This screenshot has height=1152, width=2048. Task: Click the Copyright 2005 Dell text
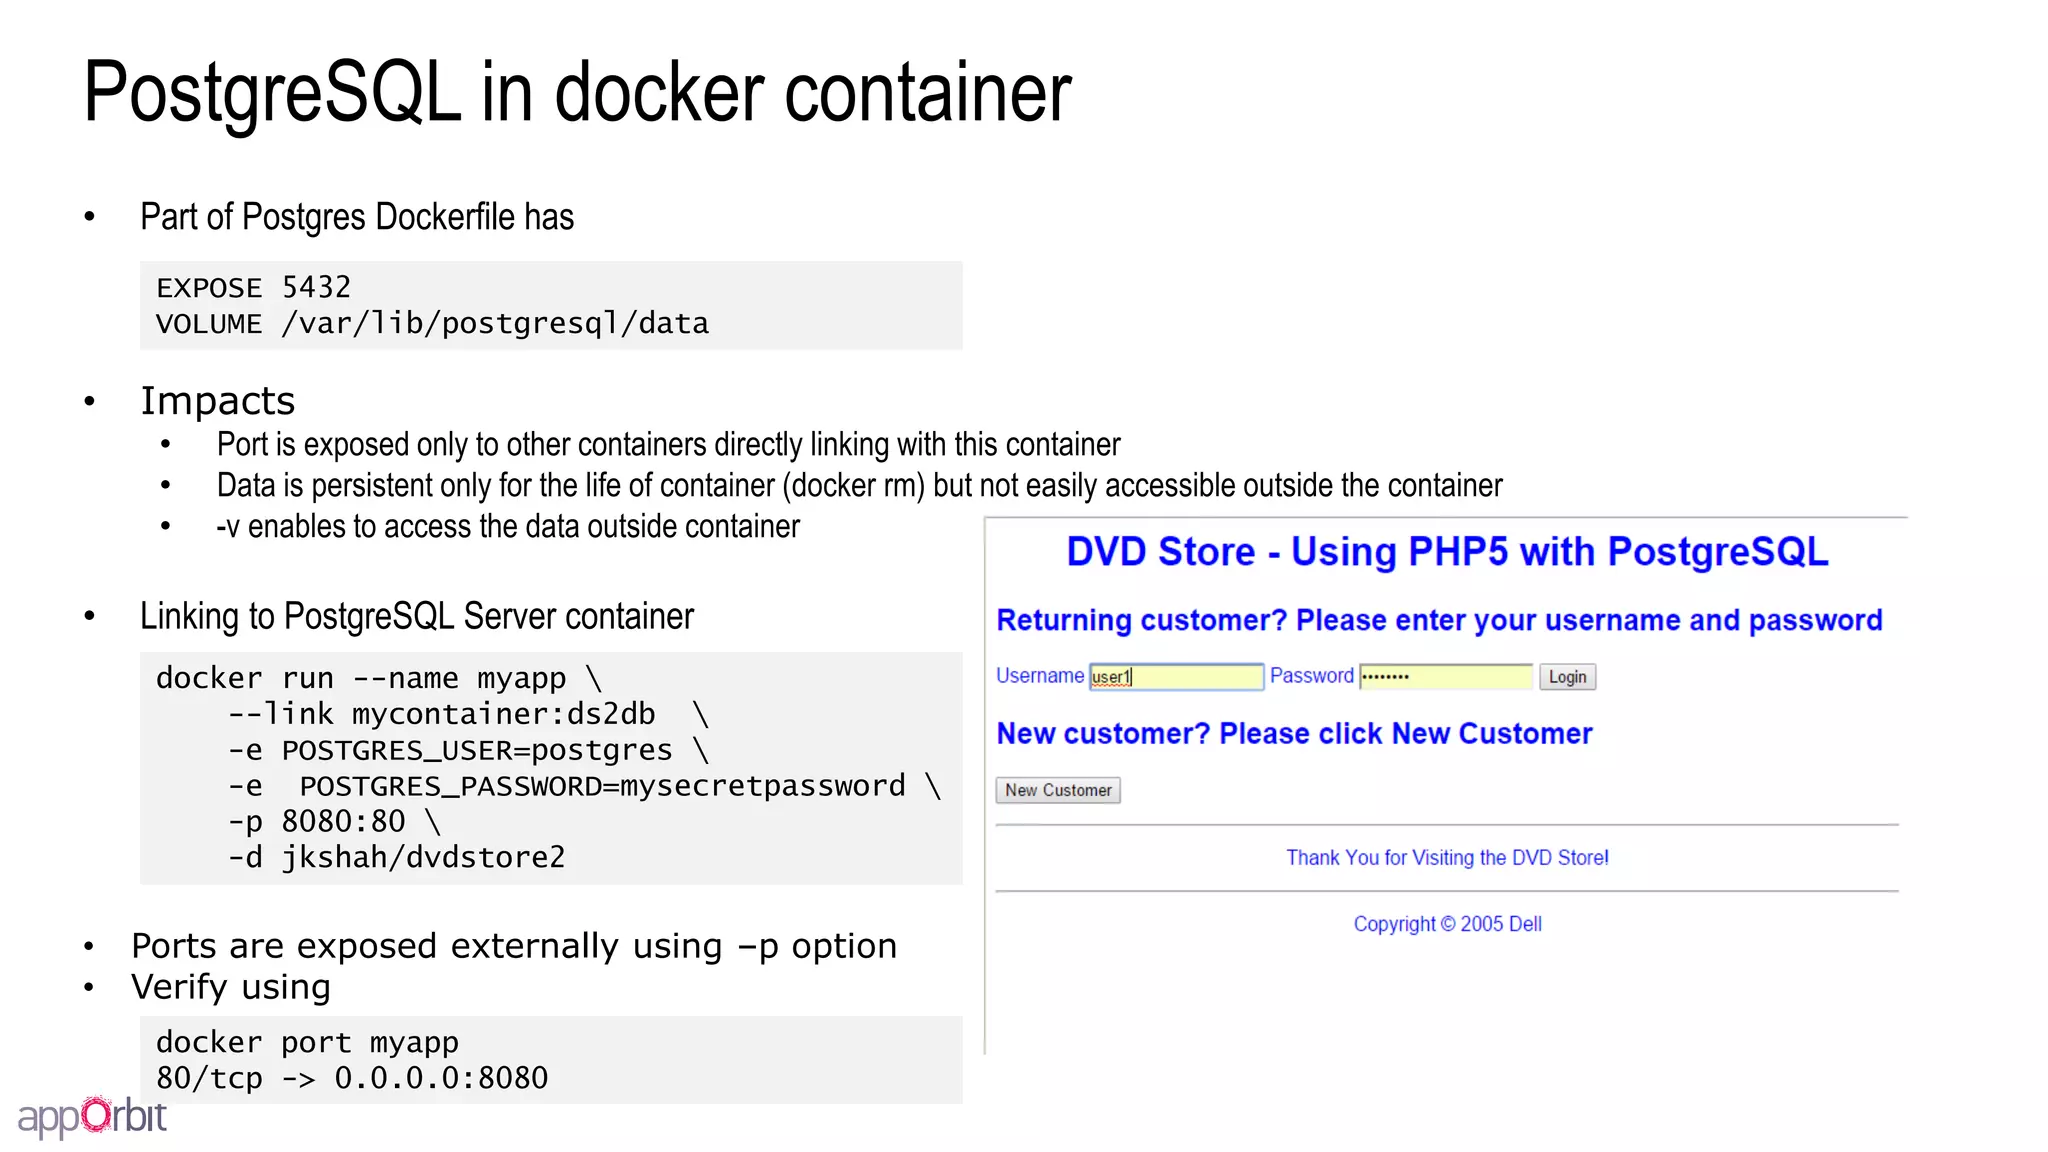click(x=1447, y=924)
